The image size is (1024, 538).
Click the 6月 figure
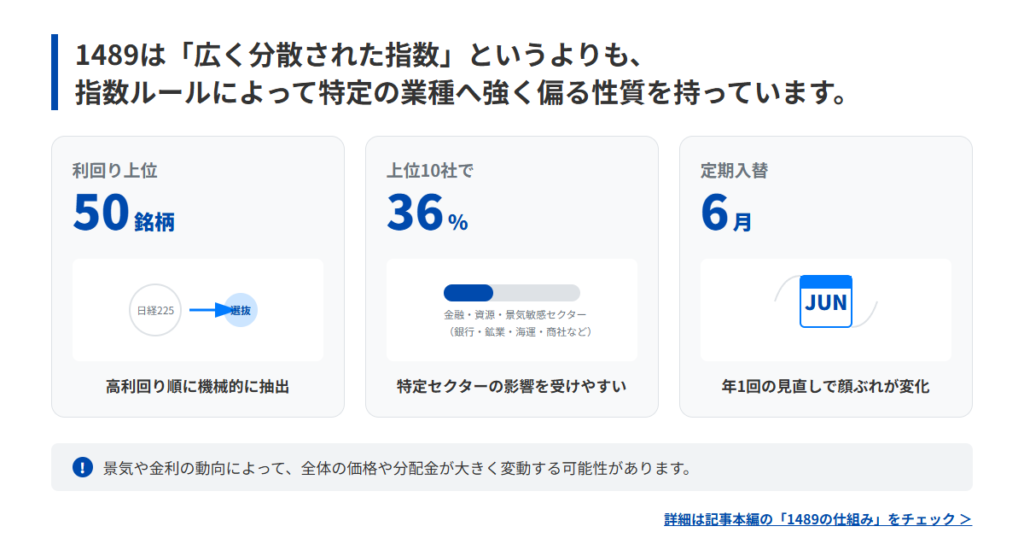coord(726,214)
